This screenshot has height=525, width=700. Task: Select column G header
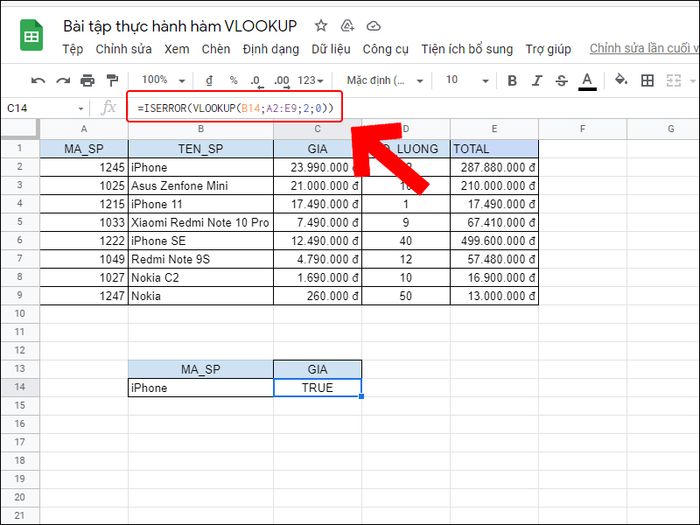663,129
